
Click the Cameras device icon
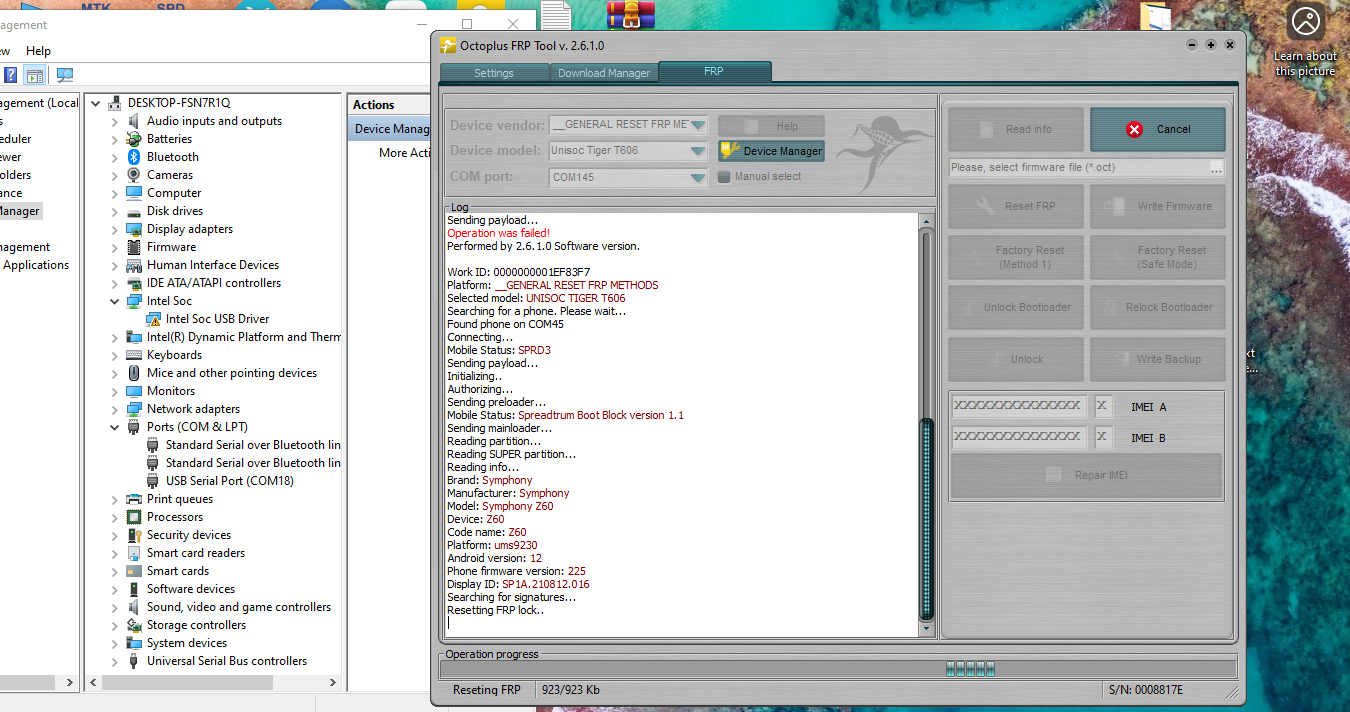134,175
